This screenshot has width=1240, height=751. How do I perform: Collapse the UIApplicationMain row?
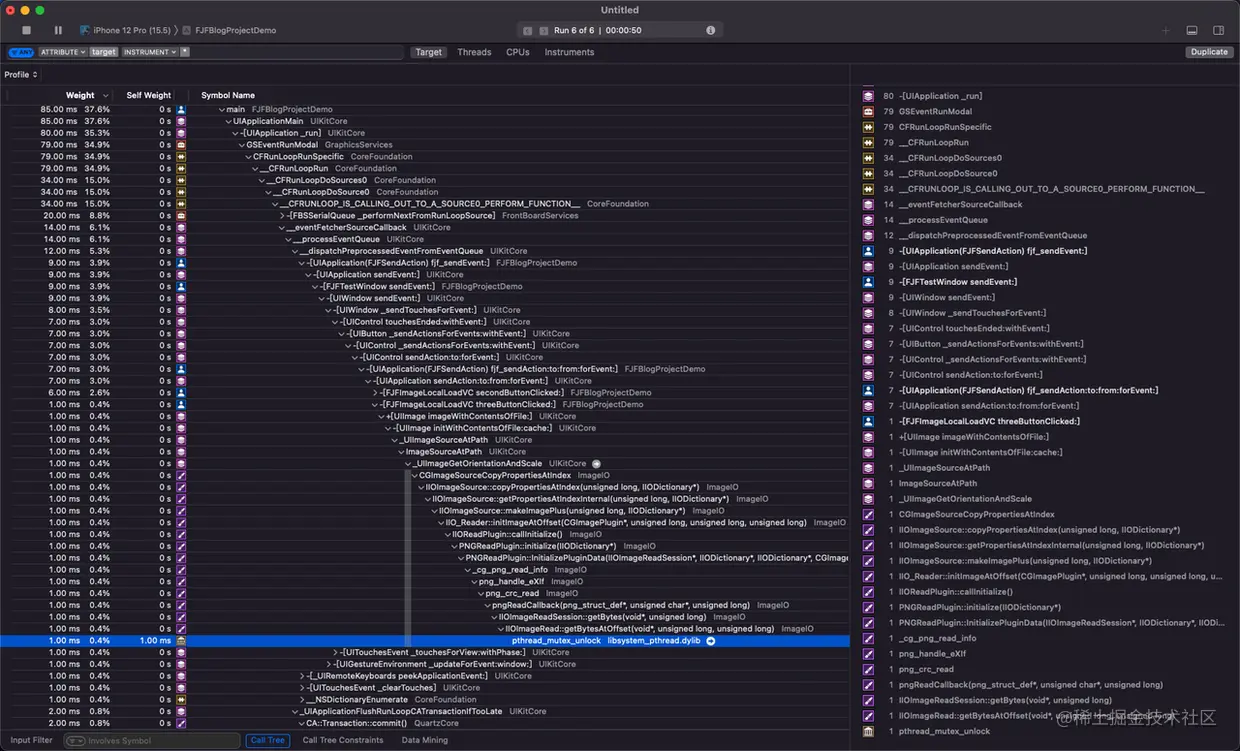(x=228, y=121)
